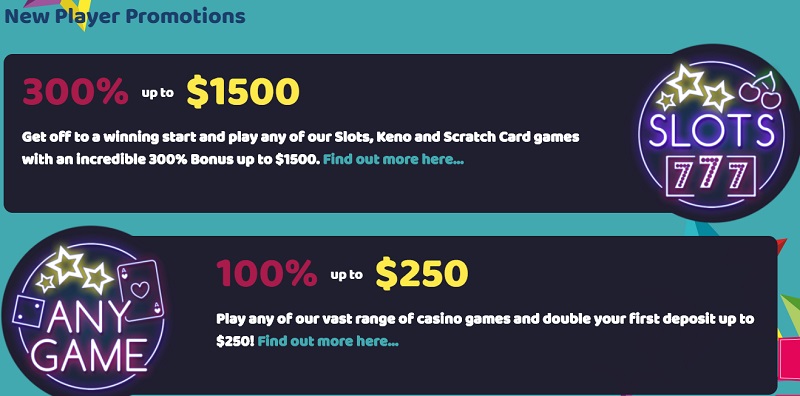Click the $250 bonus amount
Screen dimensions: 800x396
(422, 274)
